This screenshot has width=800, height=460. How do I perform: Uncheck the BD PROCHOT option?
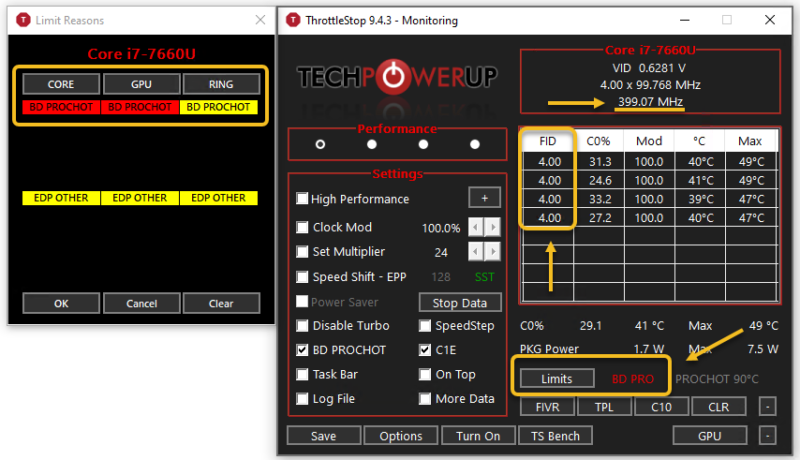(x=303, y=350)
